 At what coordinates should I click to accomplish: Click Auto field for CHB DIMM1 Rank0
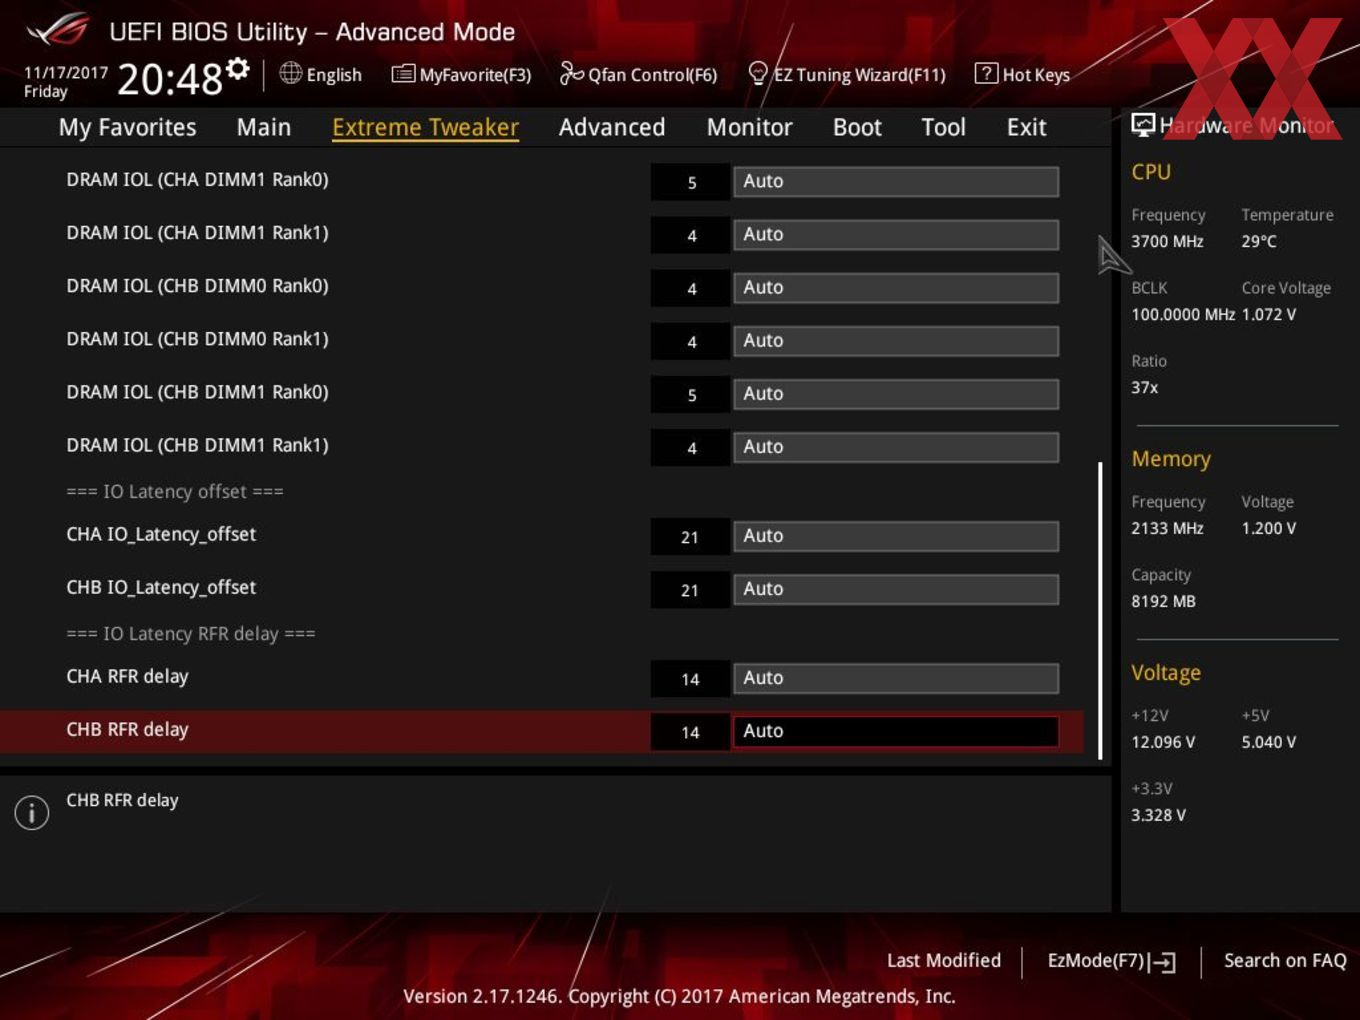896,393
